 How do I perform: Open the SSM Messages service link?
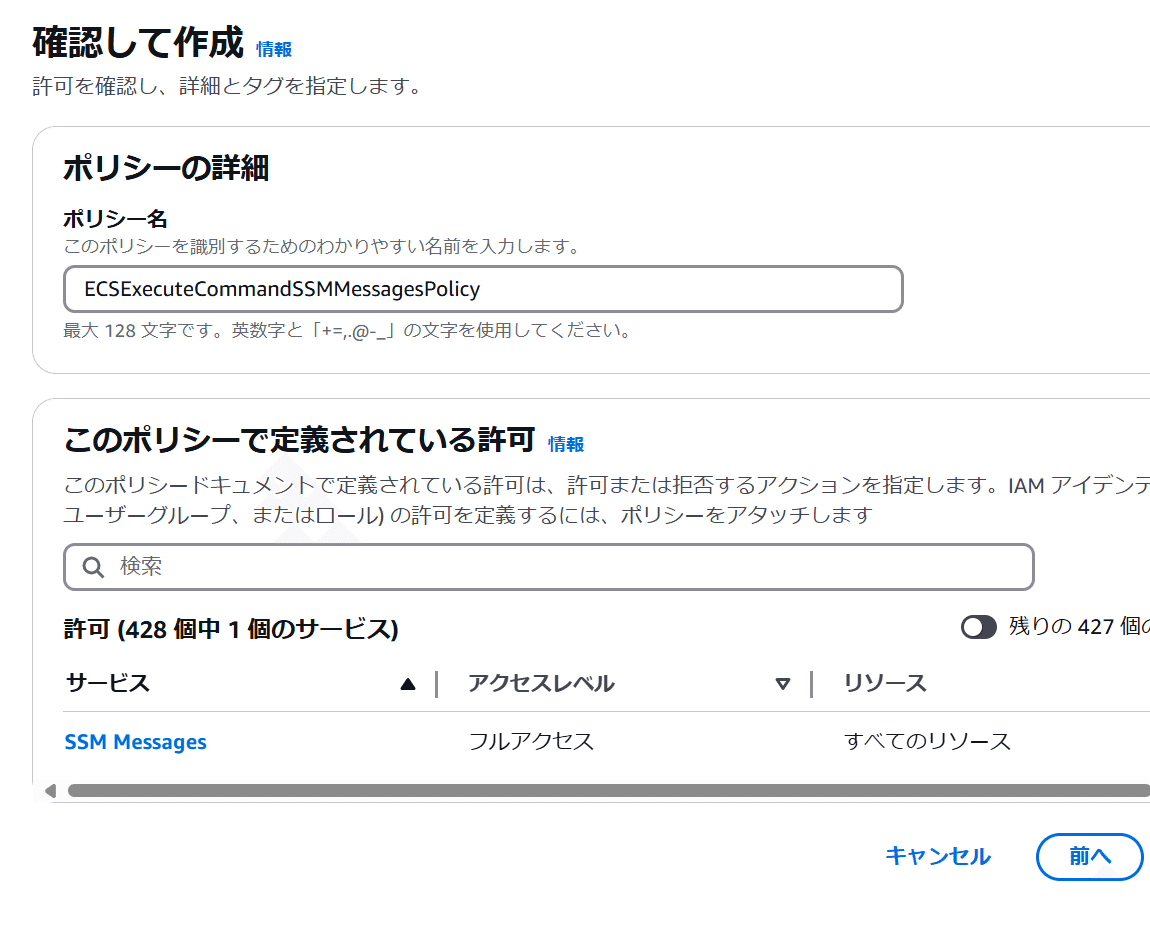click(x=135, y=741)
